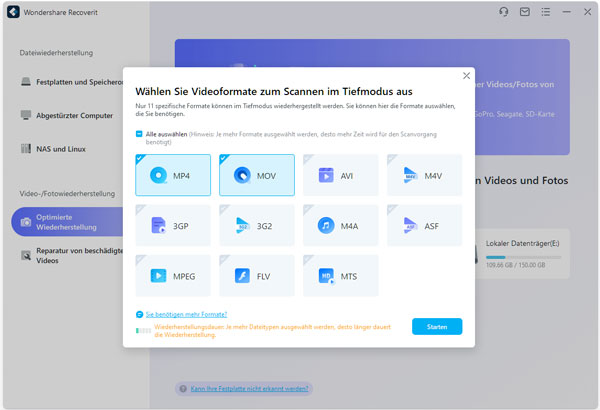Open Kann Ihre Festplatte nicht erkannt werden link
600x410 pixels.
point(249,389)
